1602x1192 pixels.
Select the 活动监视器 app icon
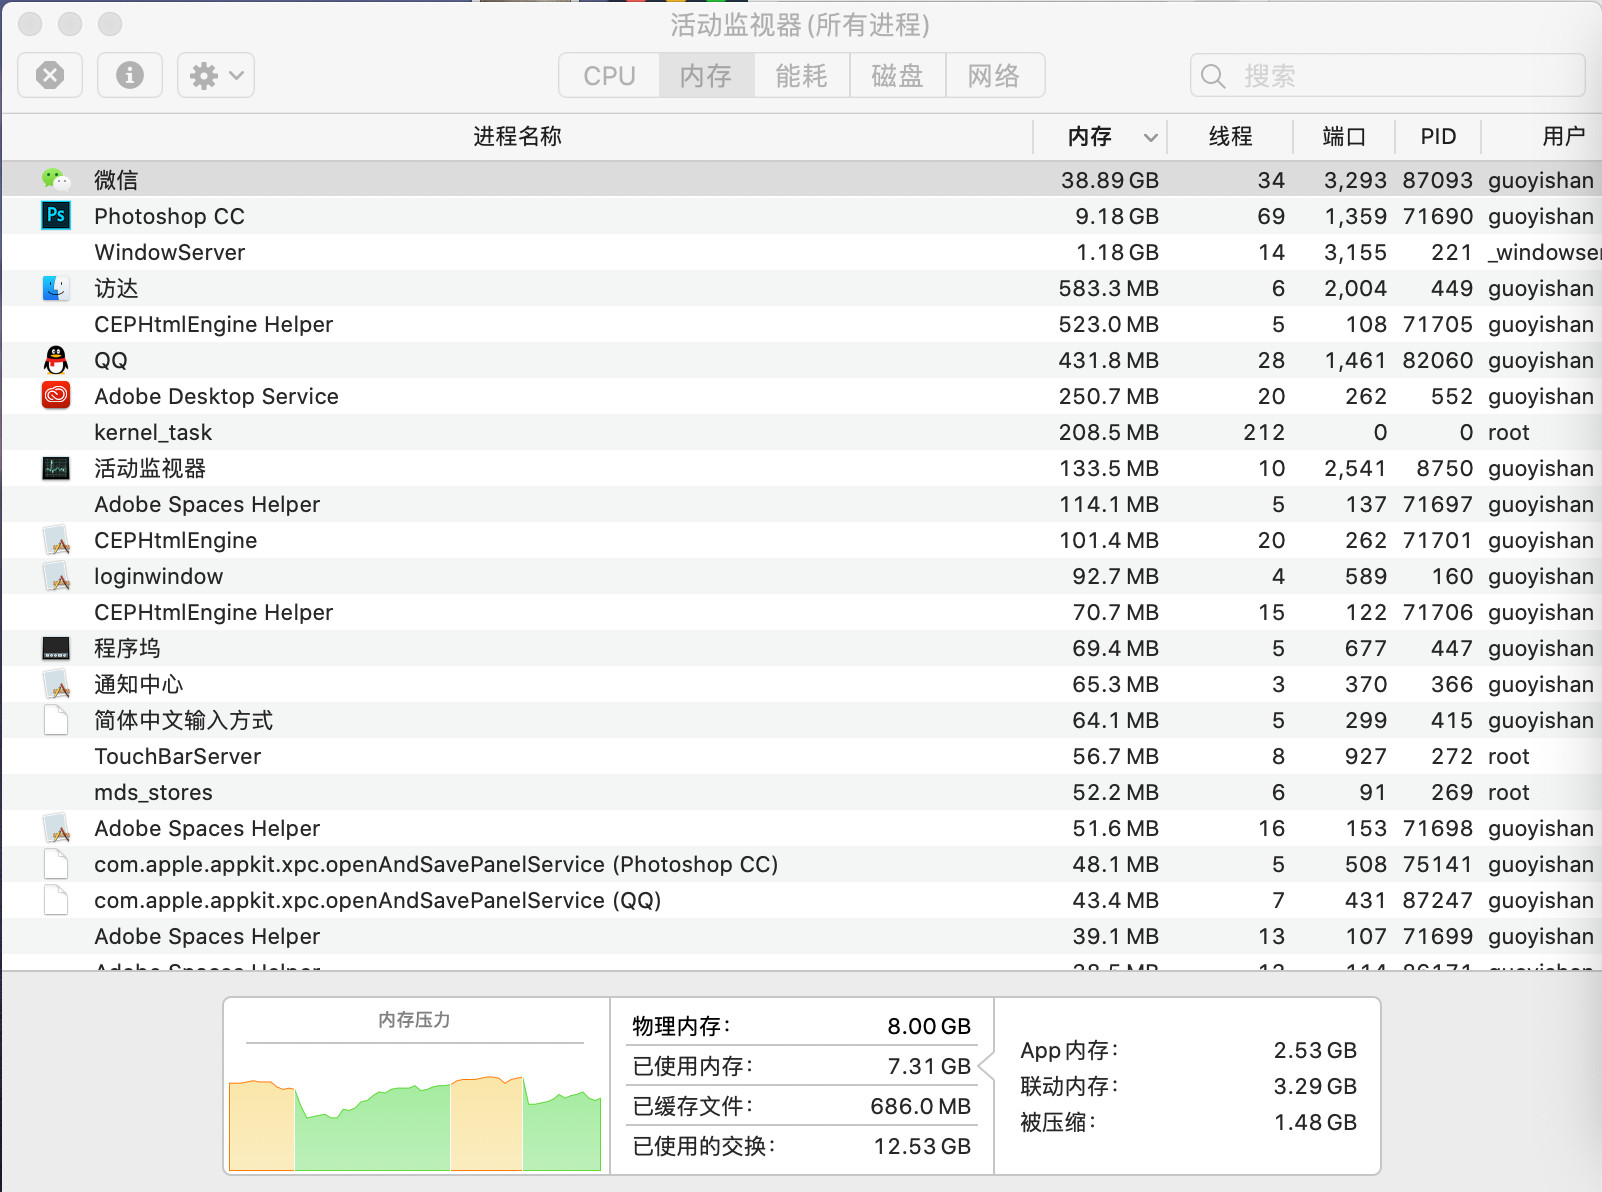click(x=56, y=468)
